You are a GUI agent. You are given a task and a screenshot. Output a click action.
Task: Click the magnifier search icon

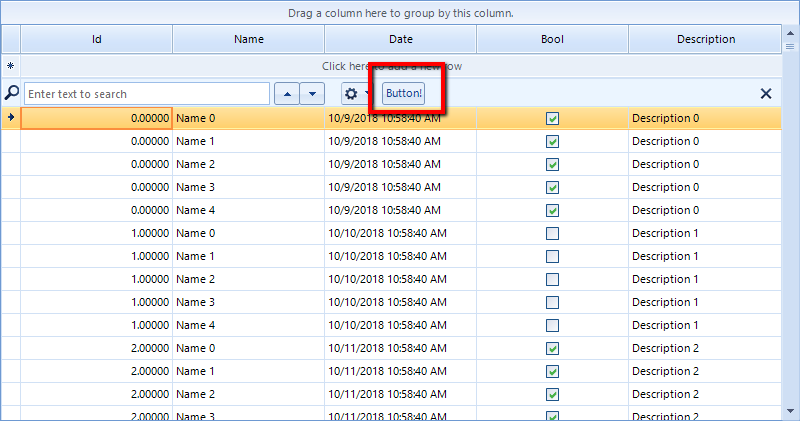click(x=11, y=93)
